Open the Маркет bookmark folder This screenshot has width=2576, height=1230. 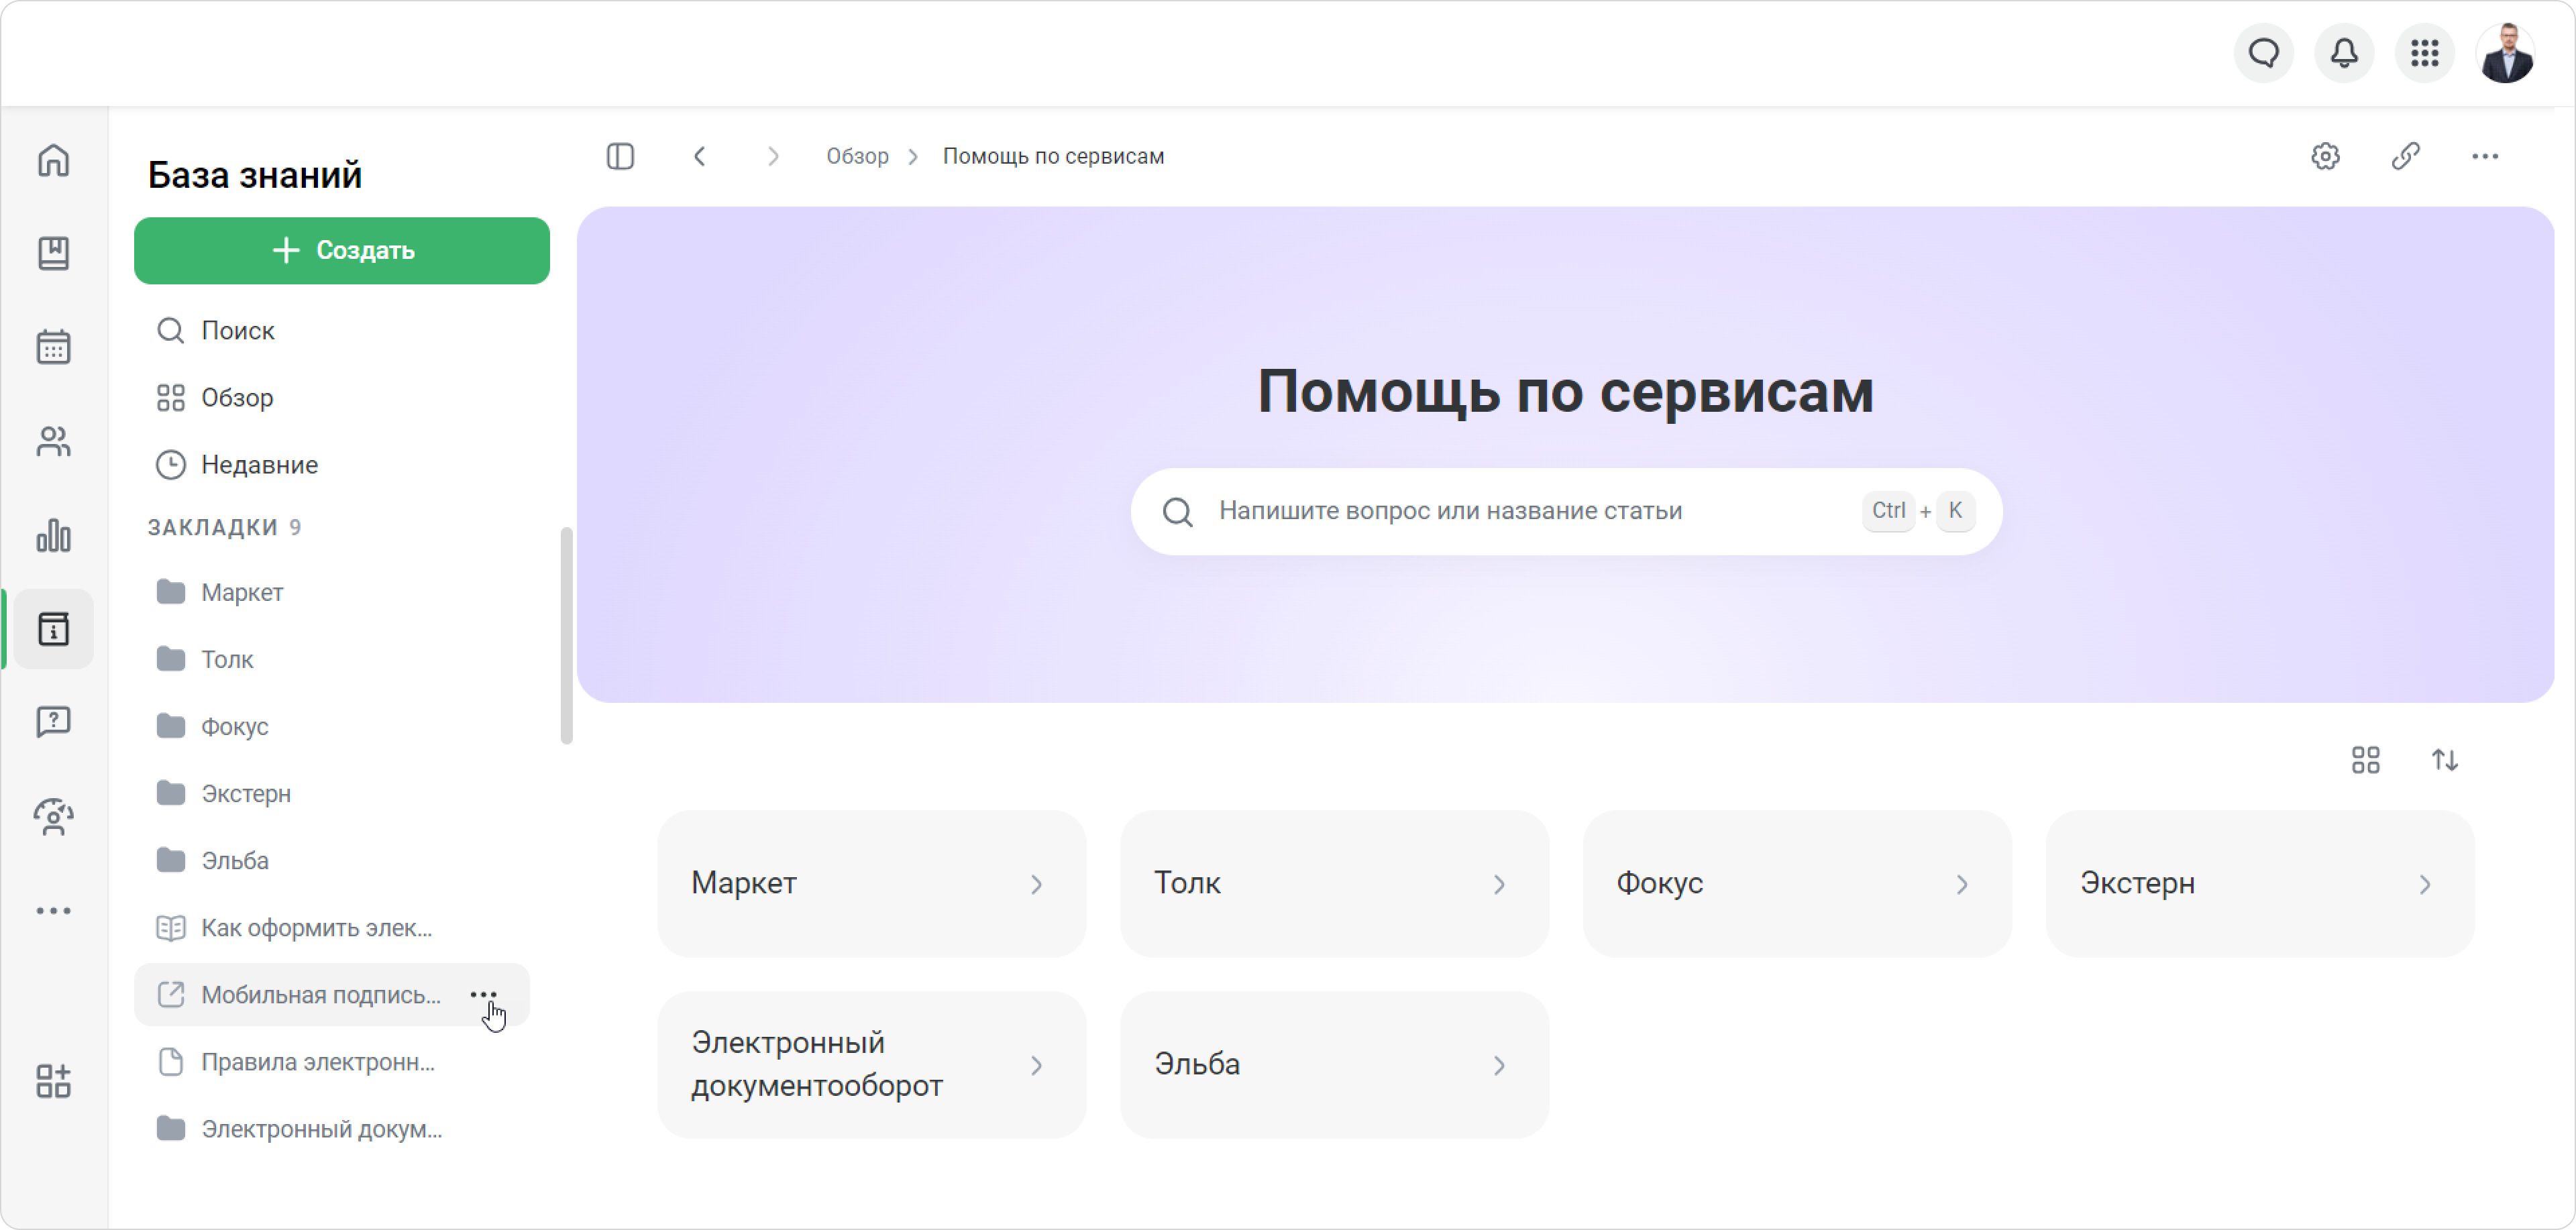click(332, 592)
